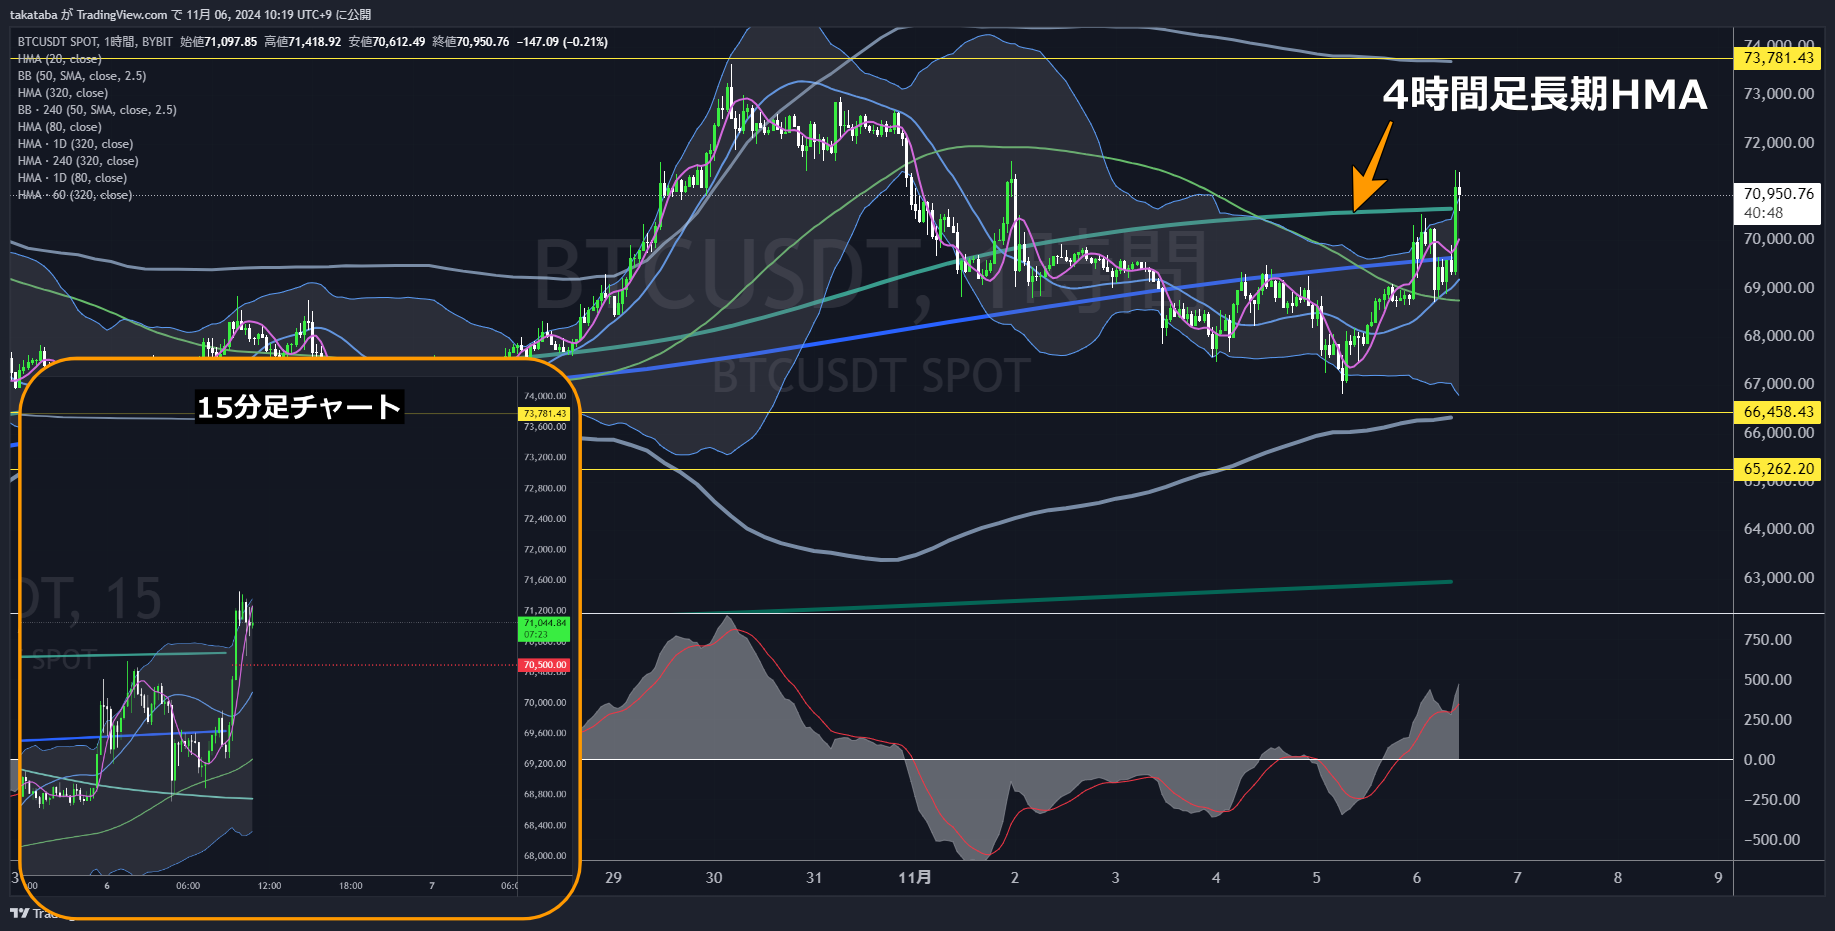Viewport: 1835px width, 931px height.
Task: Click the 終値70,950.76 close value
Action: tap(471, 42)
